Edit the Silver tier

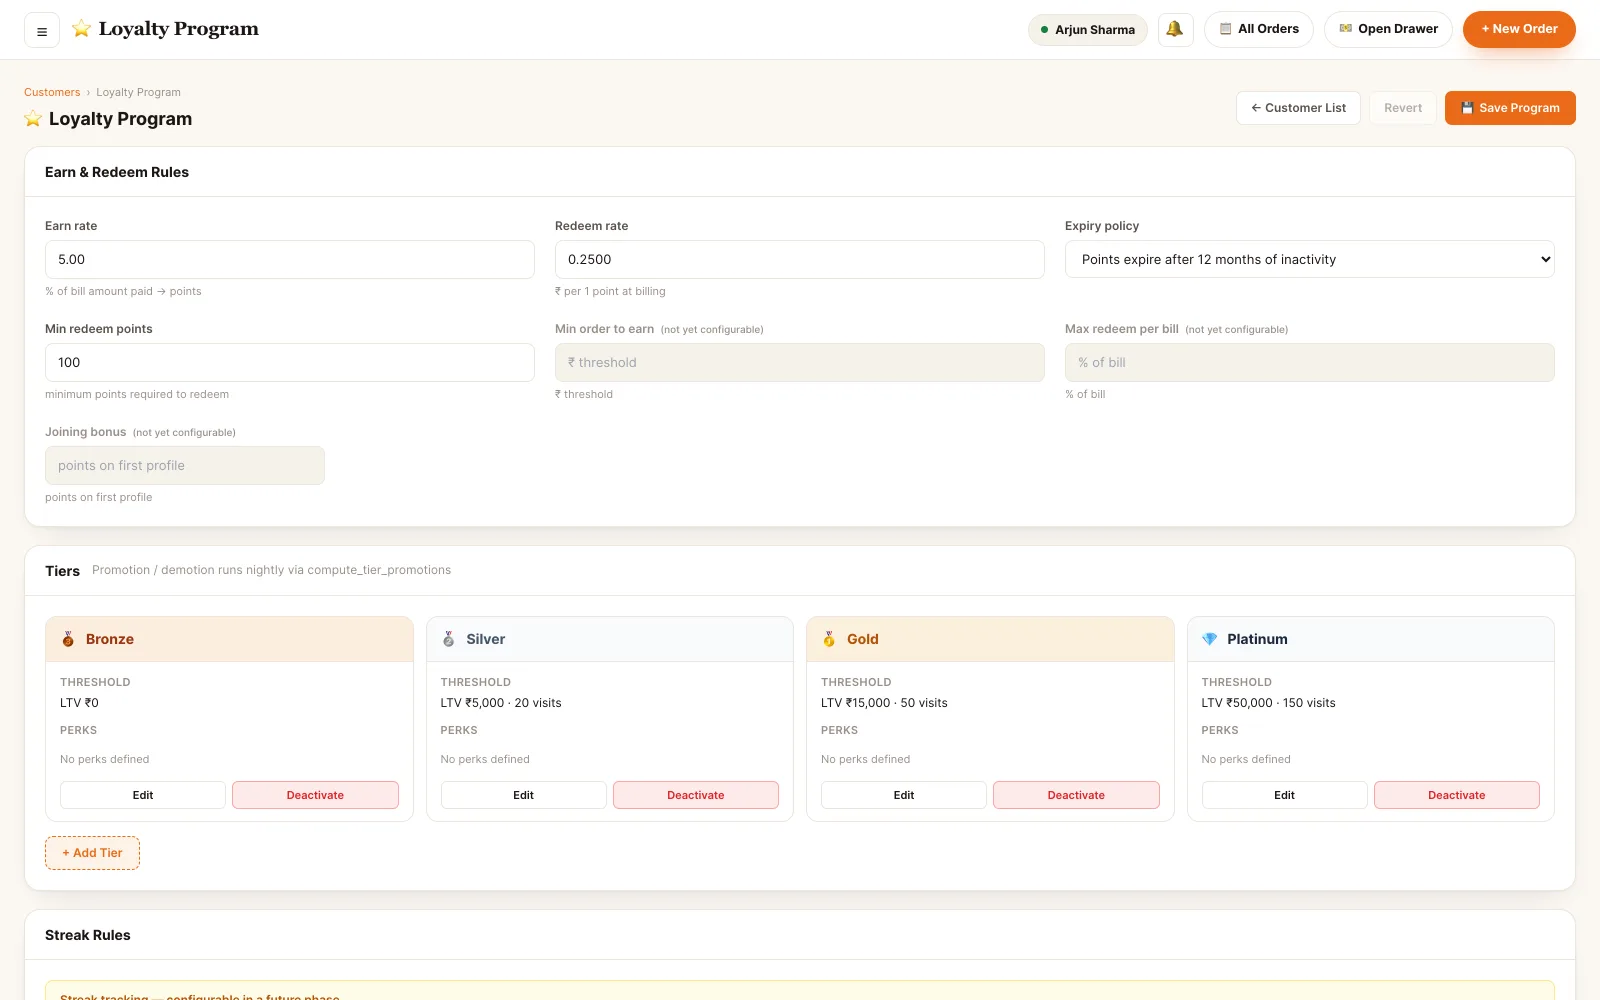point(523,795)
